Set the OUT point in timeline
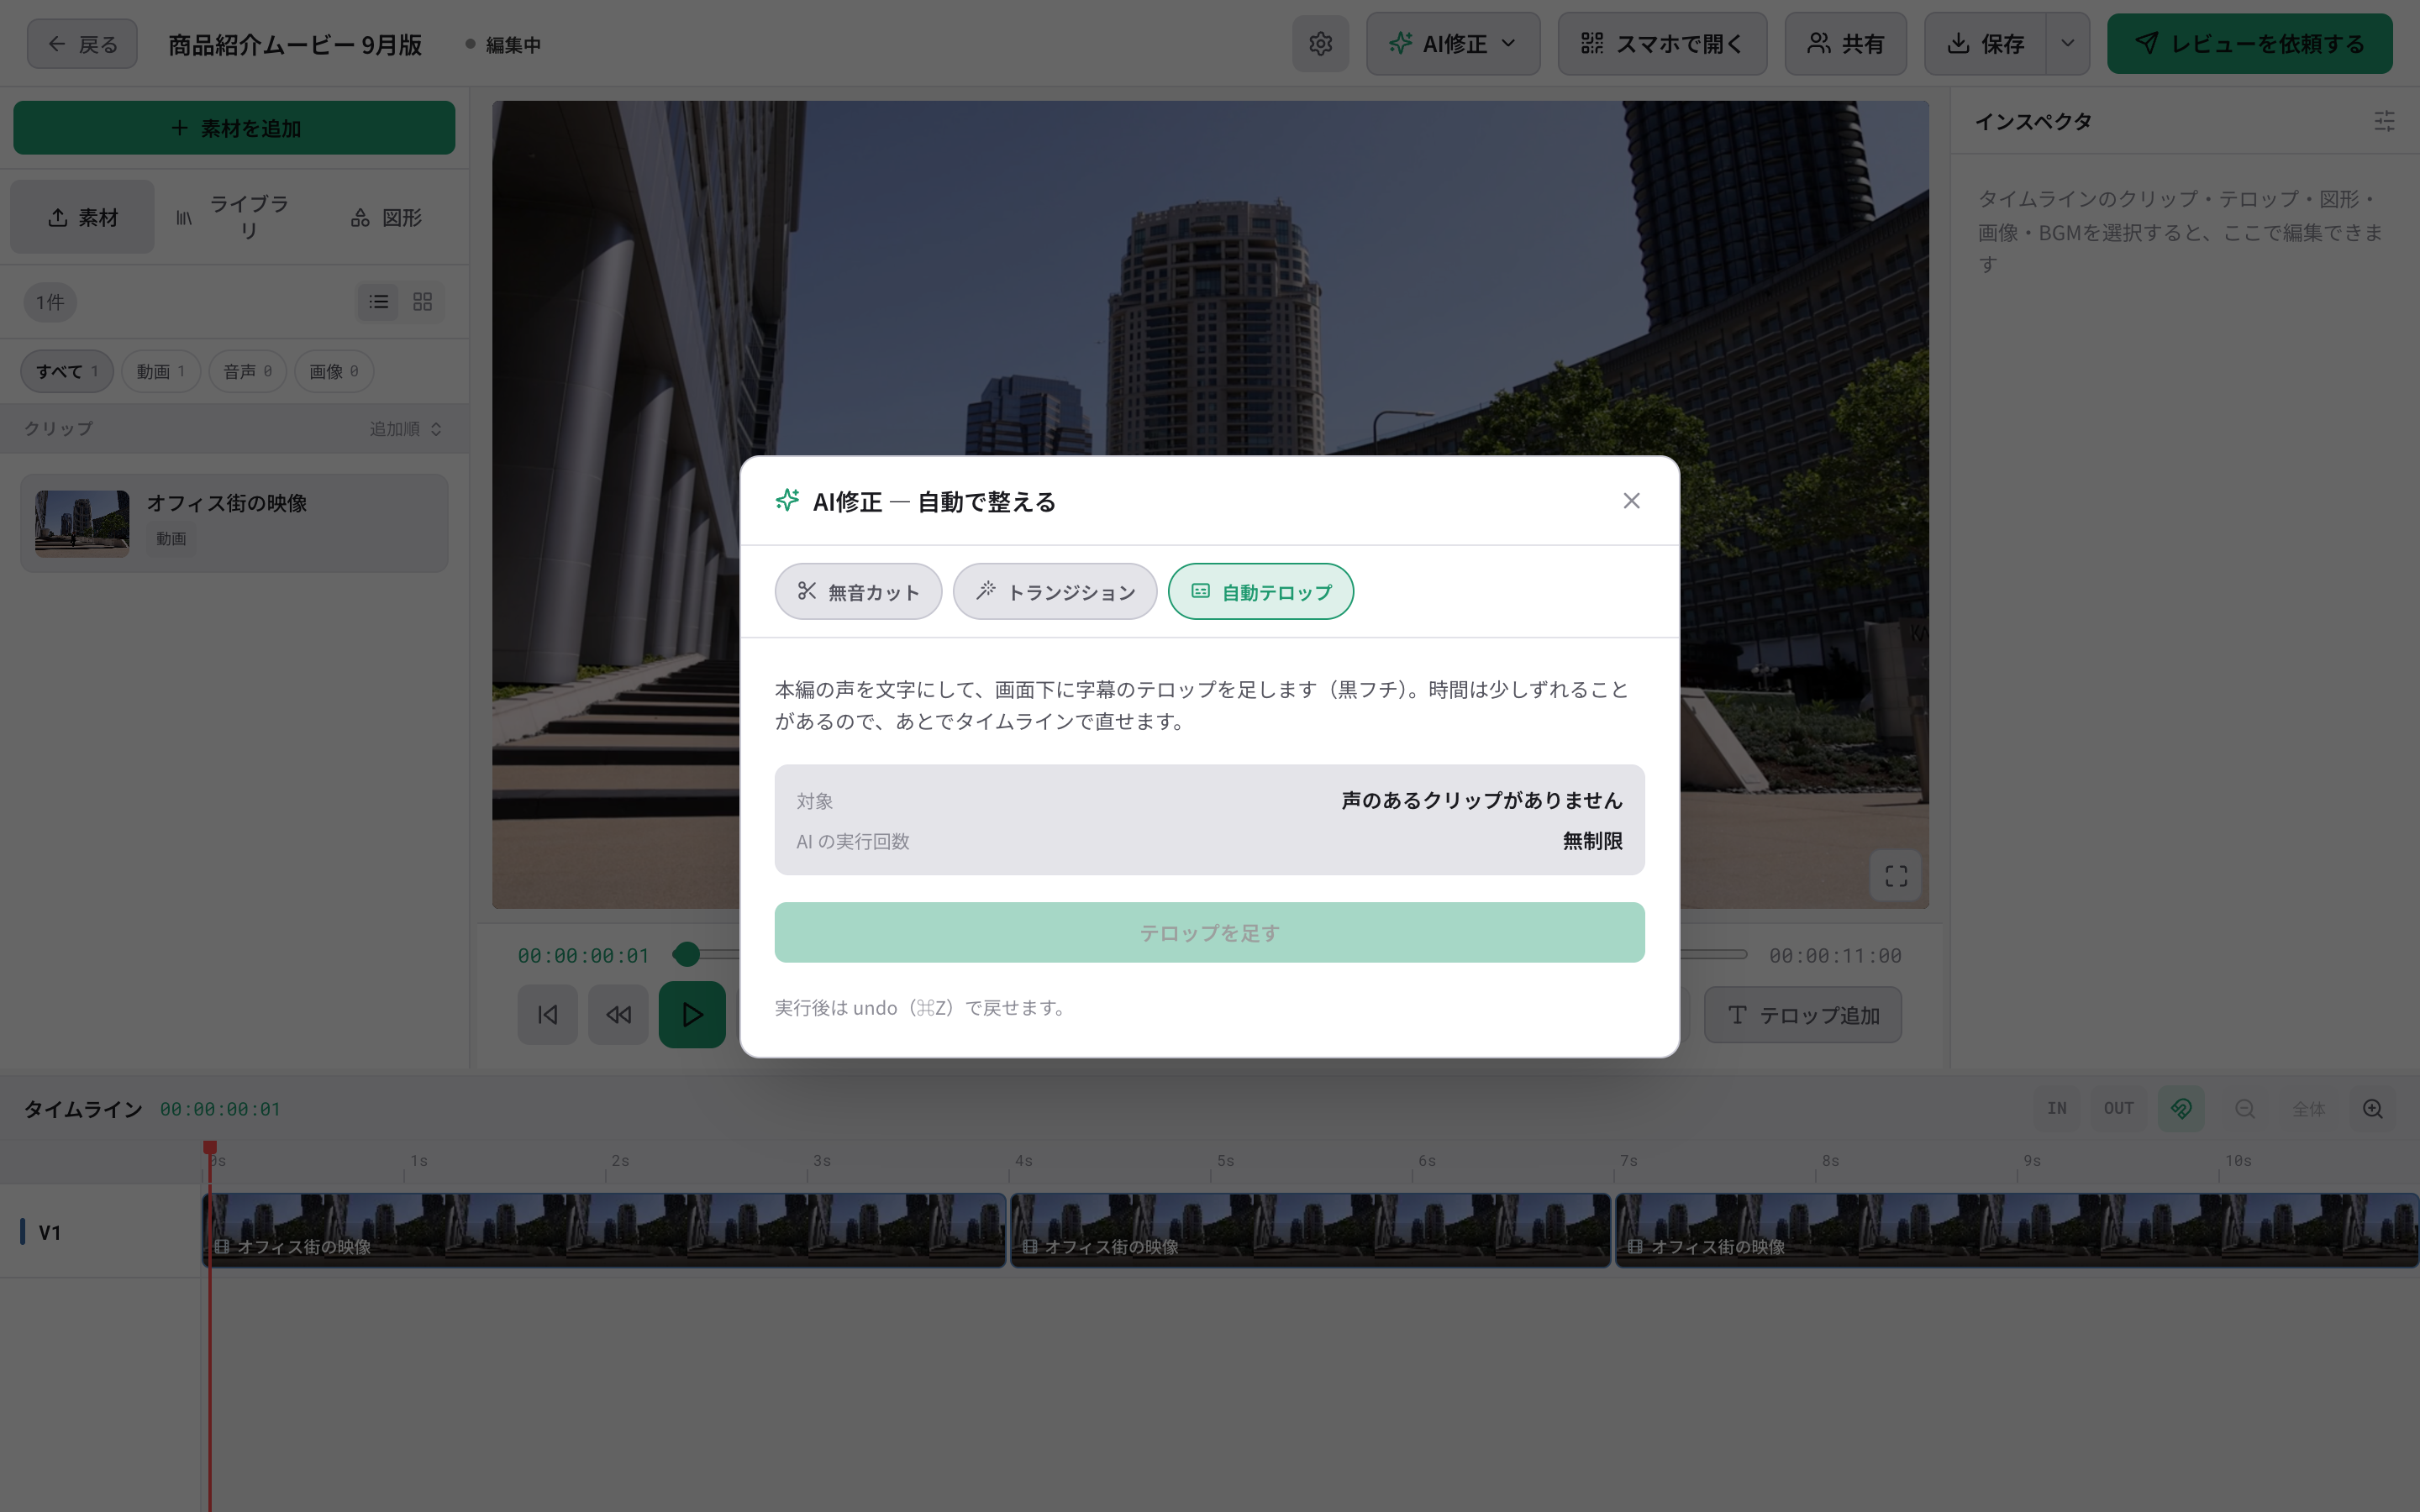This screenshot has width=2420, height=1512. tap(2118, 1109)
